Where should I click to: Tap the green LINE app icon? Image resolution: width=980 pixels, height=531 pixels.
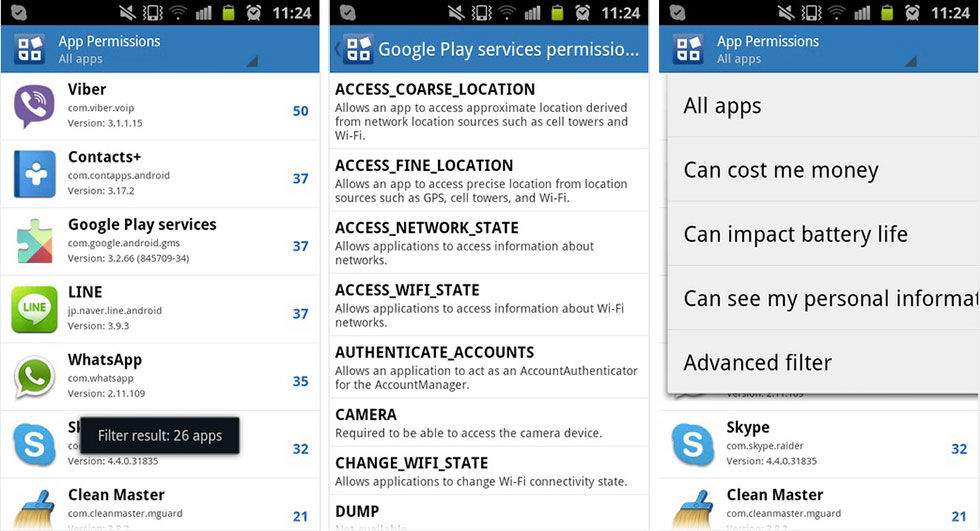[x=34, y=309]
